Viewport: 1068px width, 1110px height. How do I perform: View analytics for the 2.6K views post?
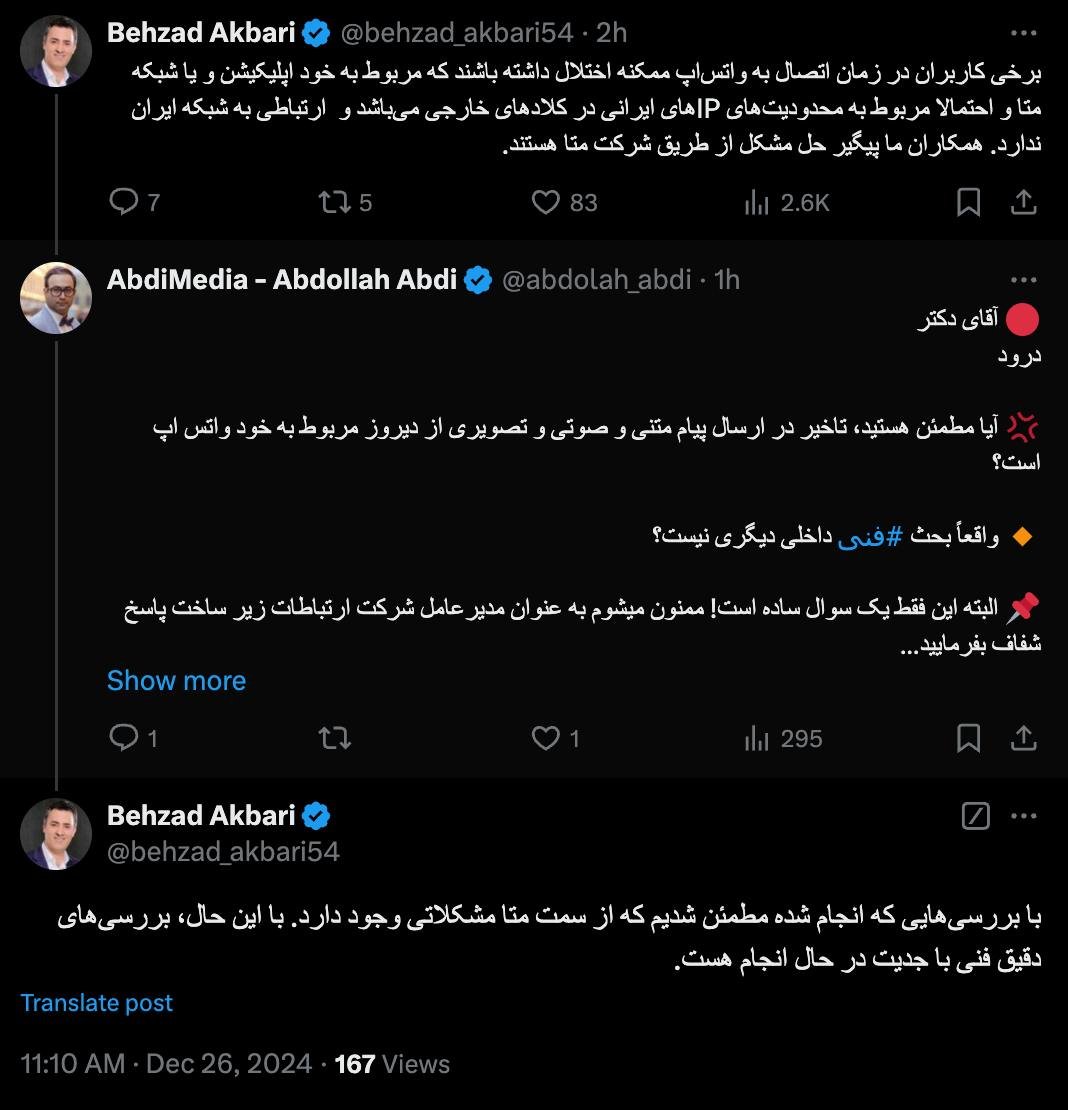pos(757,203)
